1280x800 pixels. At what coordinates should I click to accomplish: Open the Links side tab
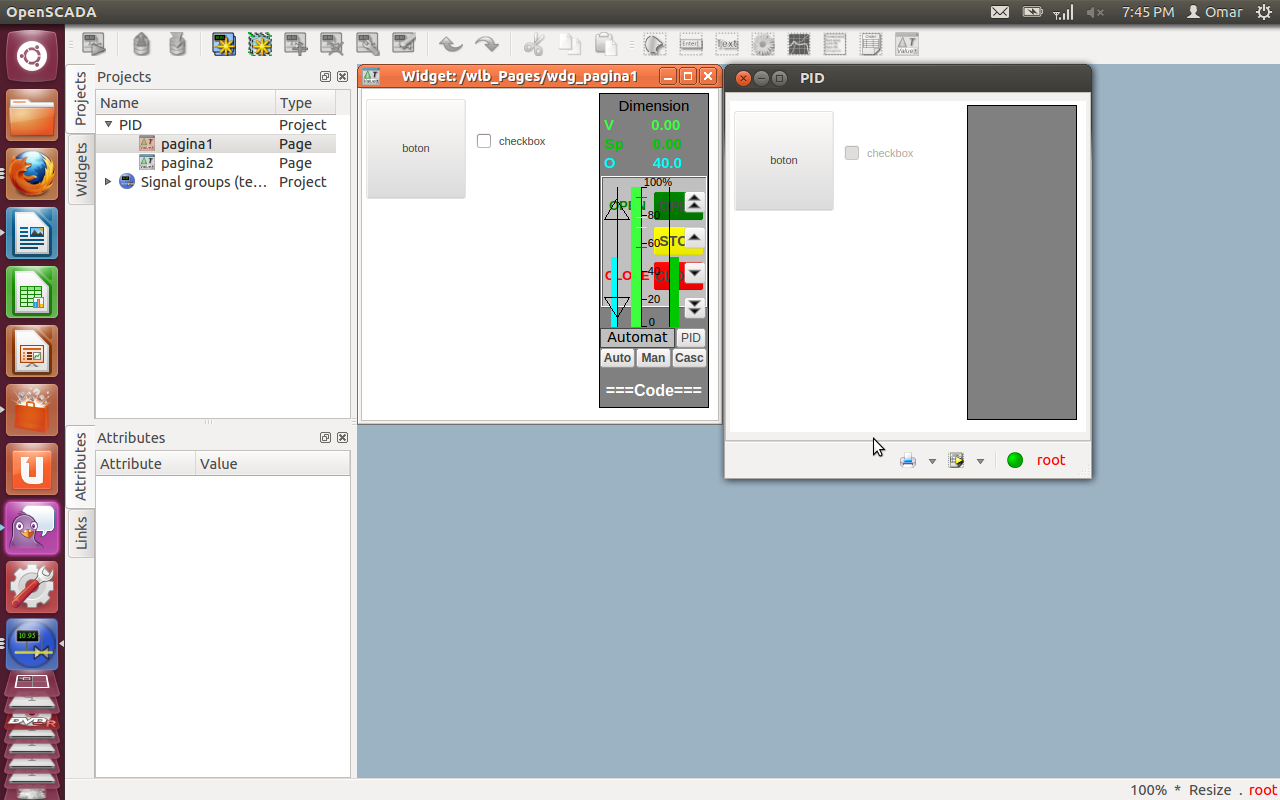pos(81,533)
